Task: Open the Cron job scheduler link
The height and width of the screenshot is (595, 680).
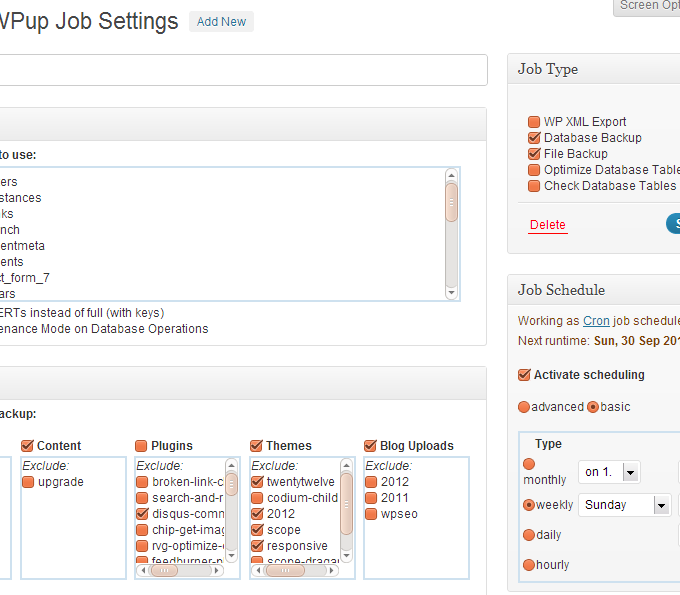Action: tap(596, 321)
